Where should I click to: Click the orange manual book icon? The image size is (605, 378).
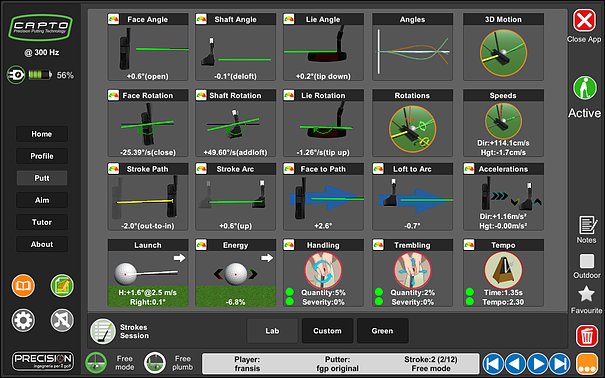click(23, 286)
